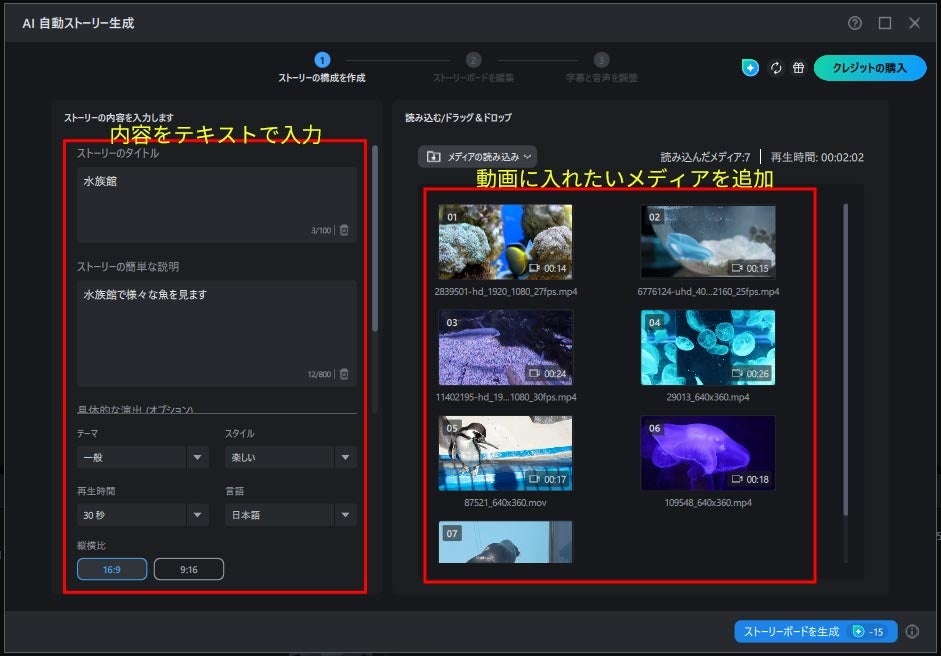941x656 pixels.
Task: Select the 16:9 aspect ratio
Action: (x=112, y=569)
